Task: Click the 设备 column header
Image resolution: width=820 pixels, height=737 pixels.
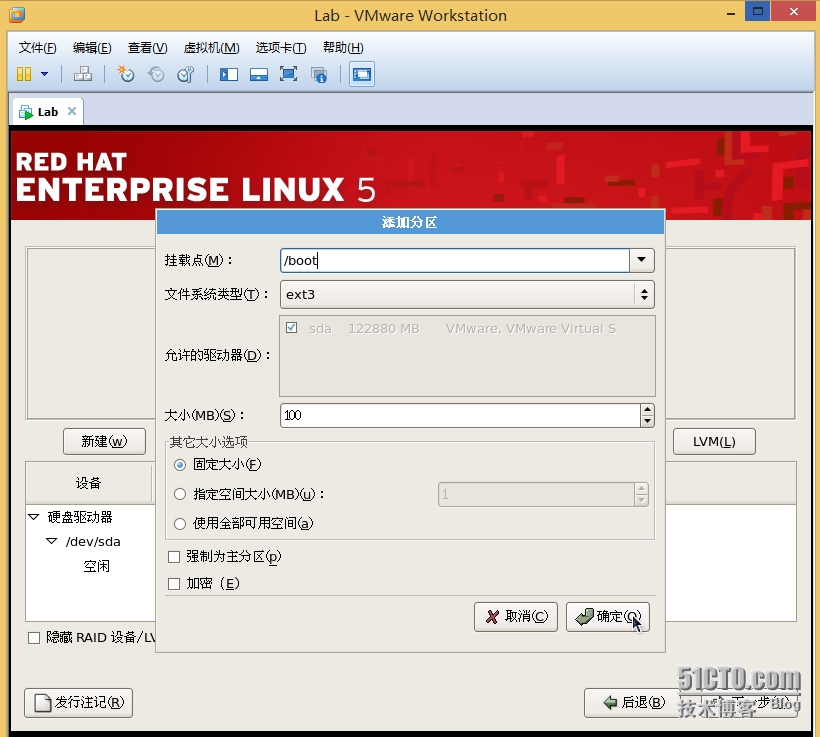Action: (88, 483)
